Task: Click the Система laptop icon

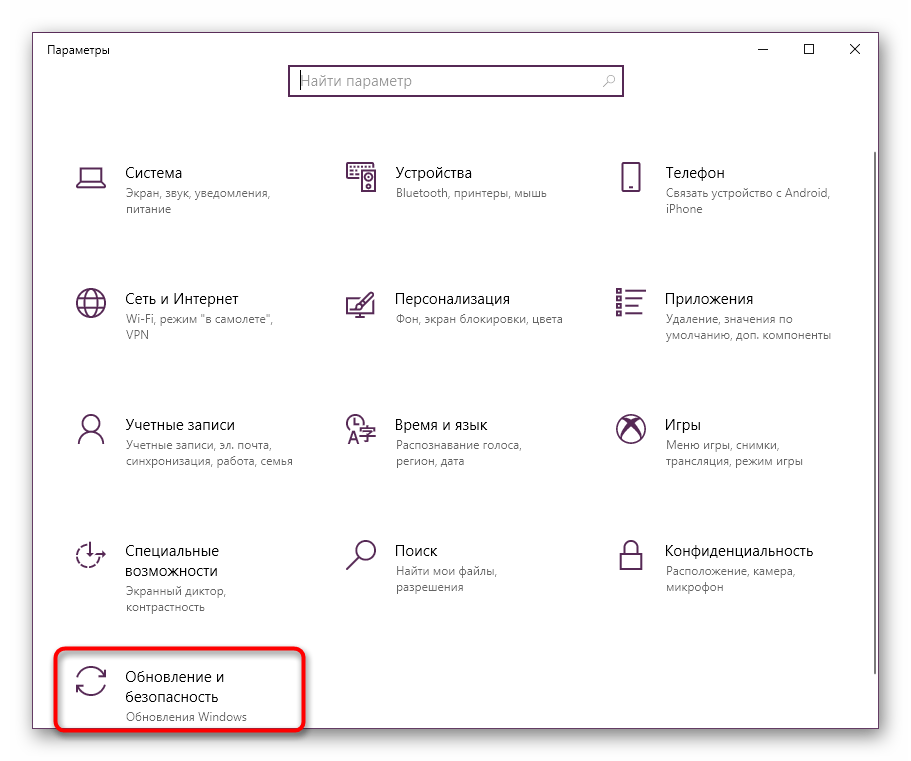Action: (x=91, y=177)
